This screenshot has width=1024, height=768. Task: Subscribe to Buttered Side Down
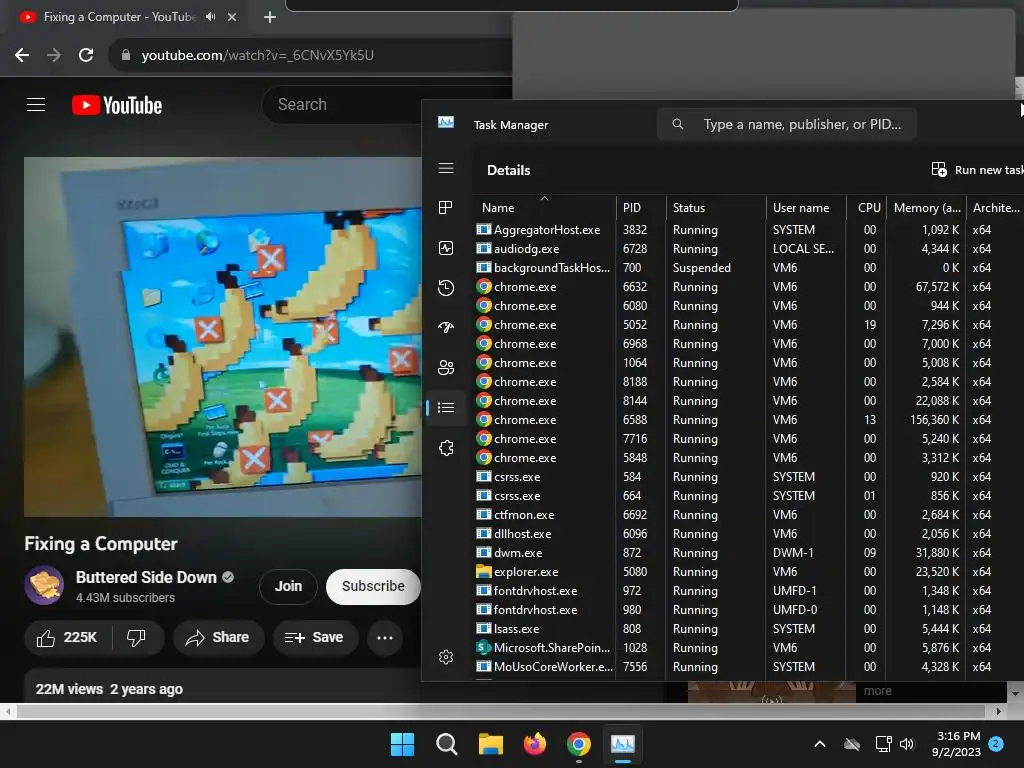coord(373,586)
